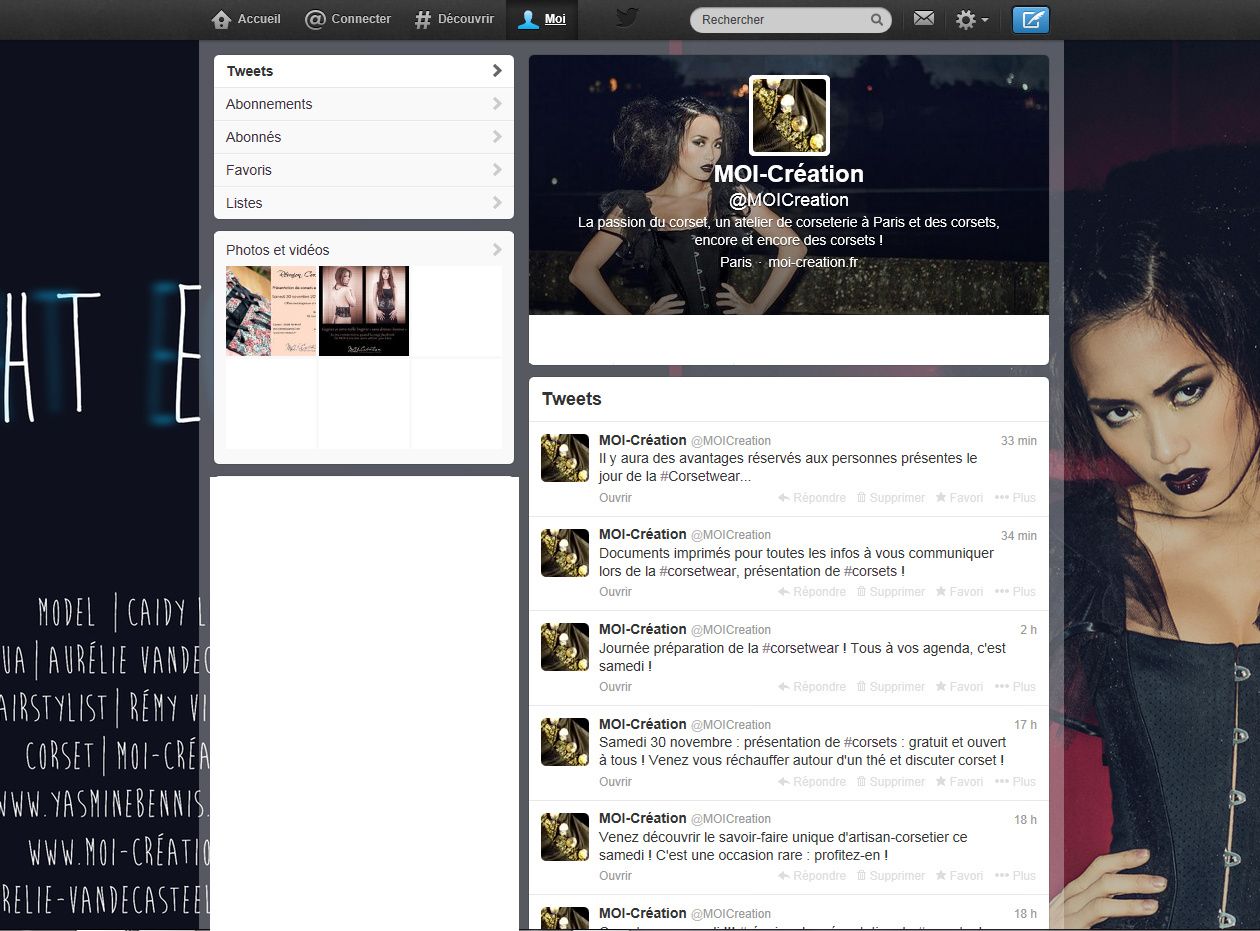Open Plus options on the 17 h tweet
This screenshot has height=931, width=1260.
point(1016,782)
